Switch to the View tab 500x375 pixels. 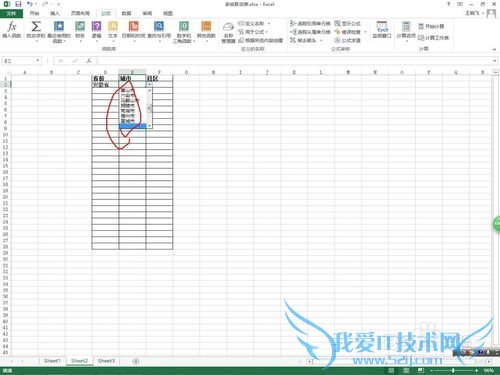click(x=168, y=13)
